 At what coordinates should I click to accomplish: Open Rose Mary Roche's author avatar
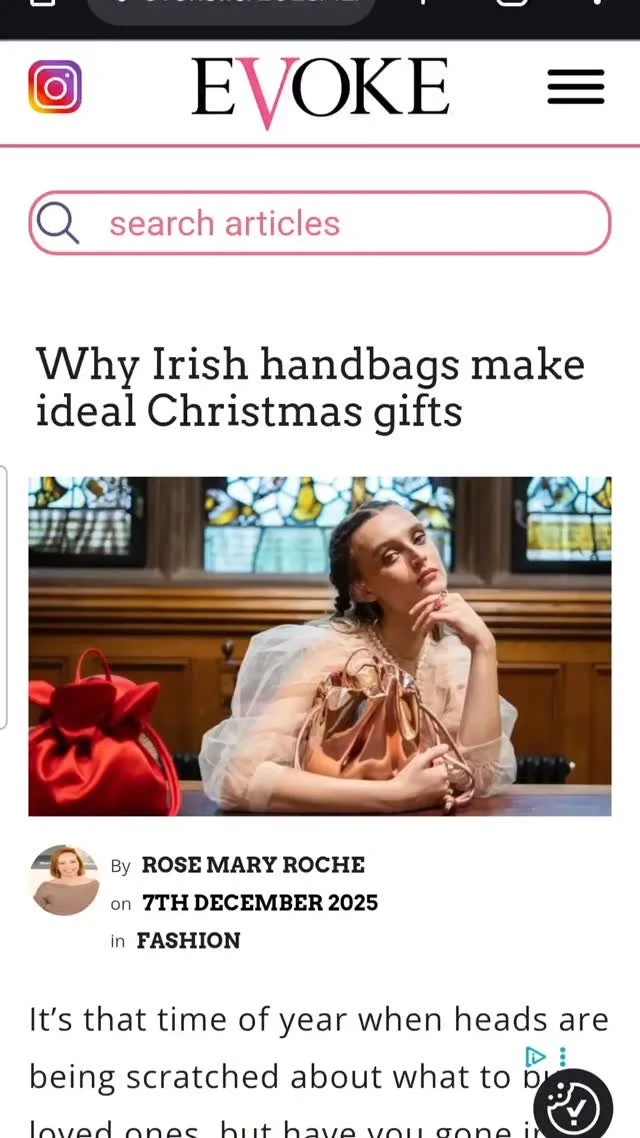tap(65, 880)
